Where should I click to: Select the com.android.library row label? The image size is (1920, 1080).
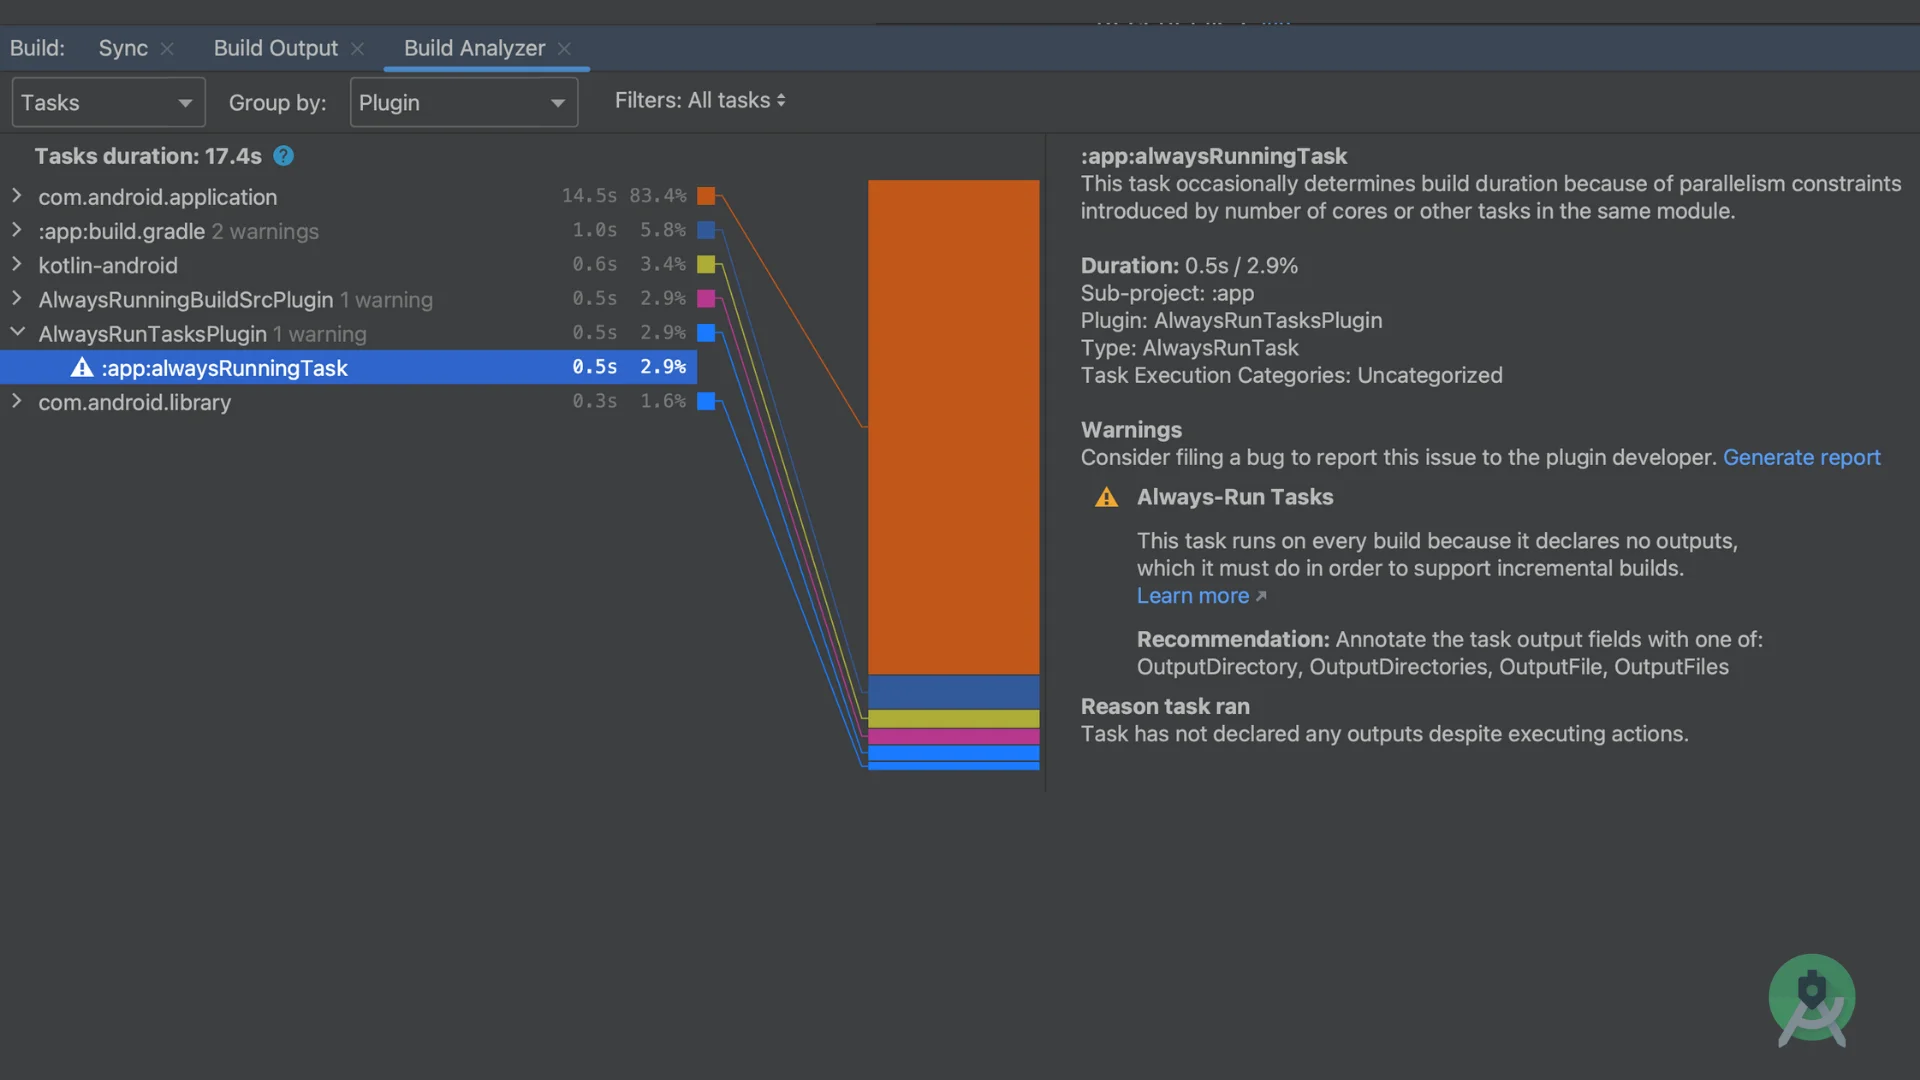click(x=135, y=402)
